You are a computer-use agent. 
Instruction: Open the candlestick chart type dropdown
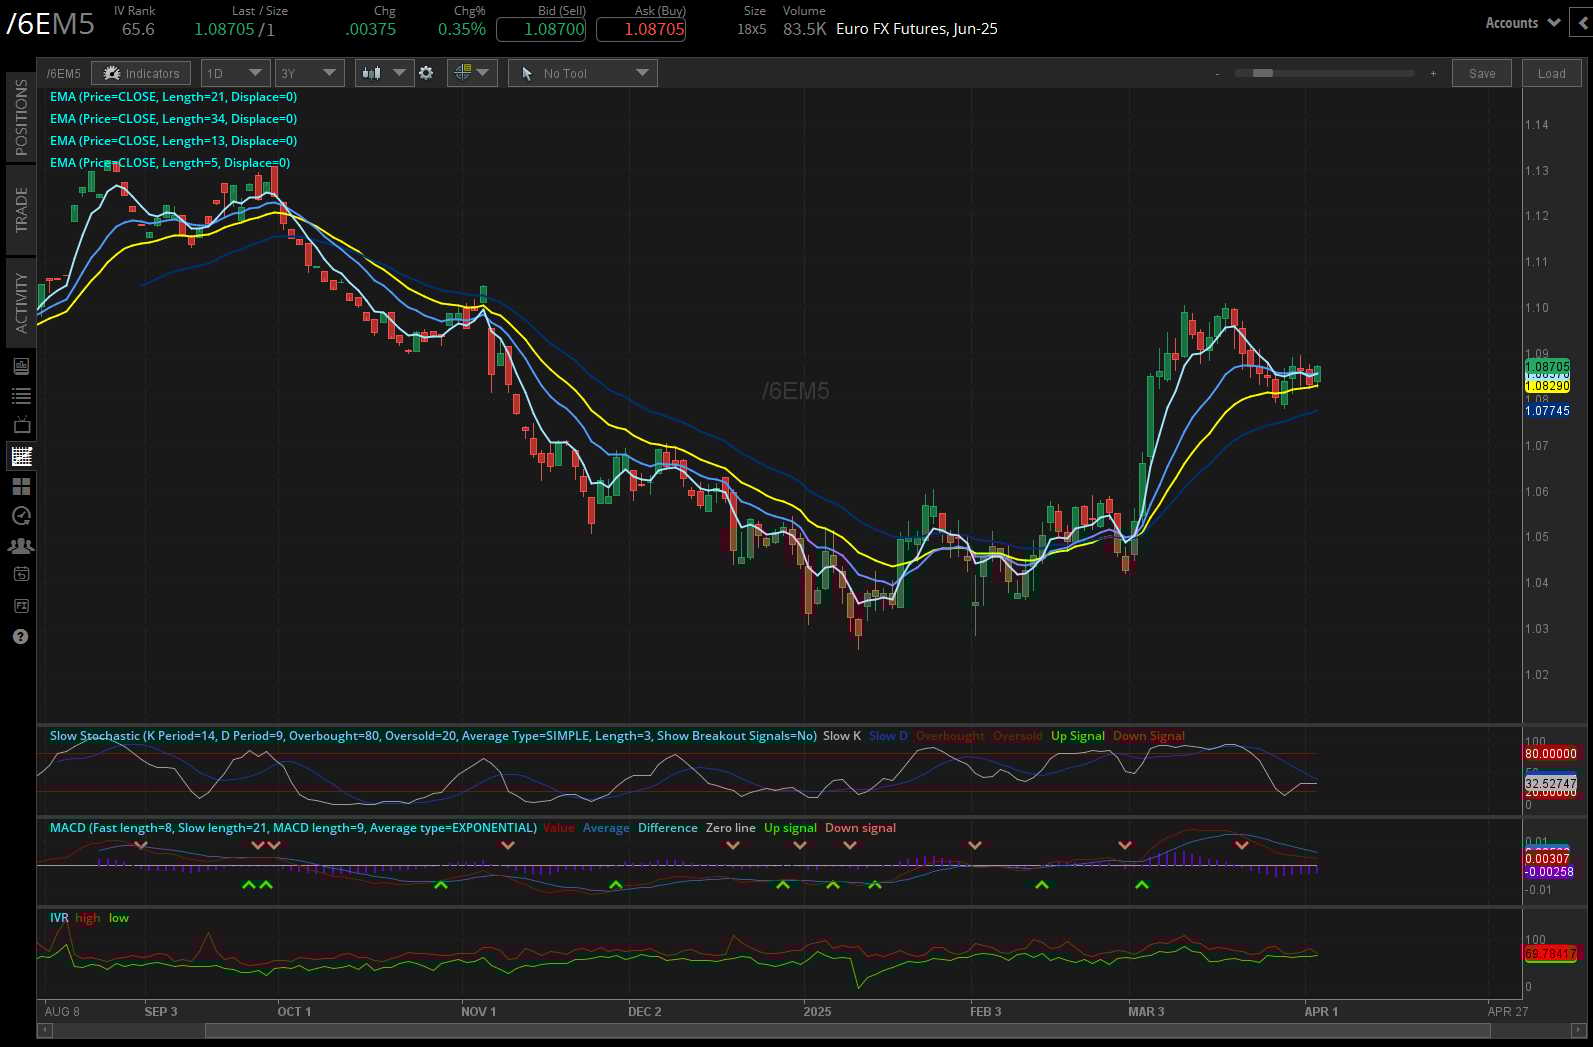tap(384, 73)
